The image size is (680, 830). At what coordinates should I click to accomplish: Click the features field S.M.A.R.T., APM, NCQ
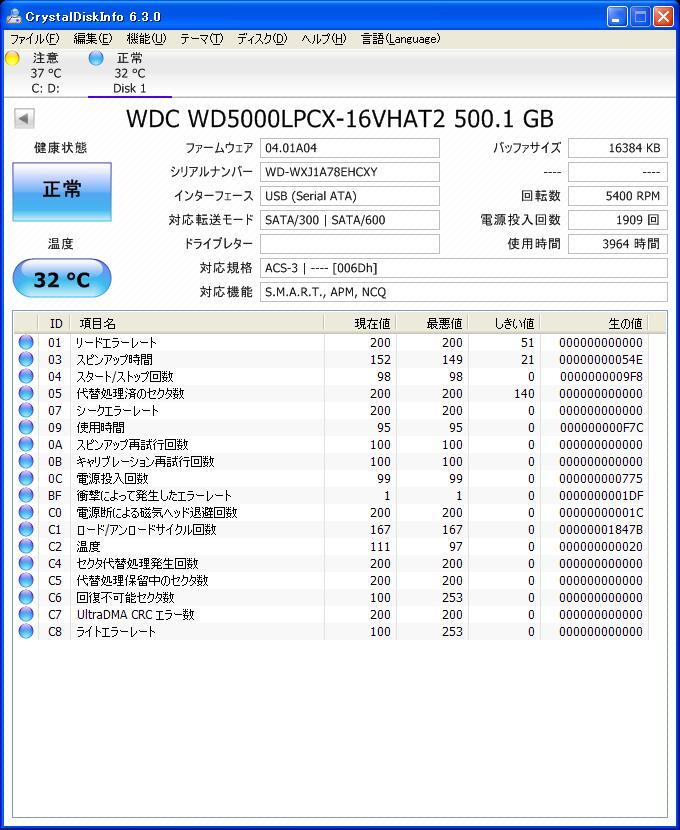(x=464, y=292)
